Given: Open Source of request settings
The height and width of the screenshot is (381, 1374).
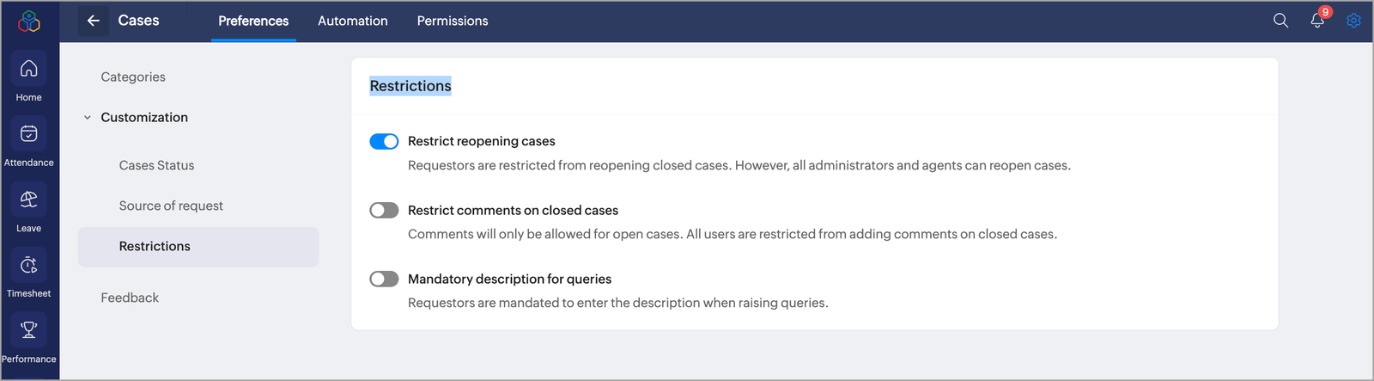Looking at the screenshot, I should (171, 205).
